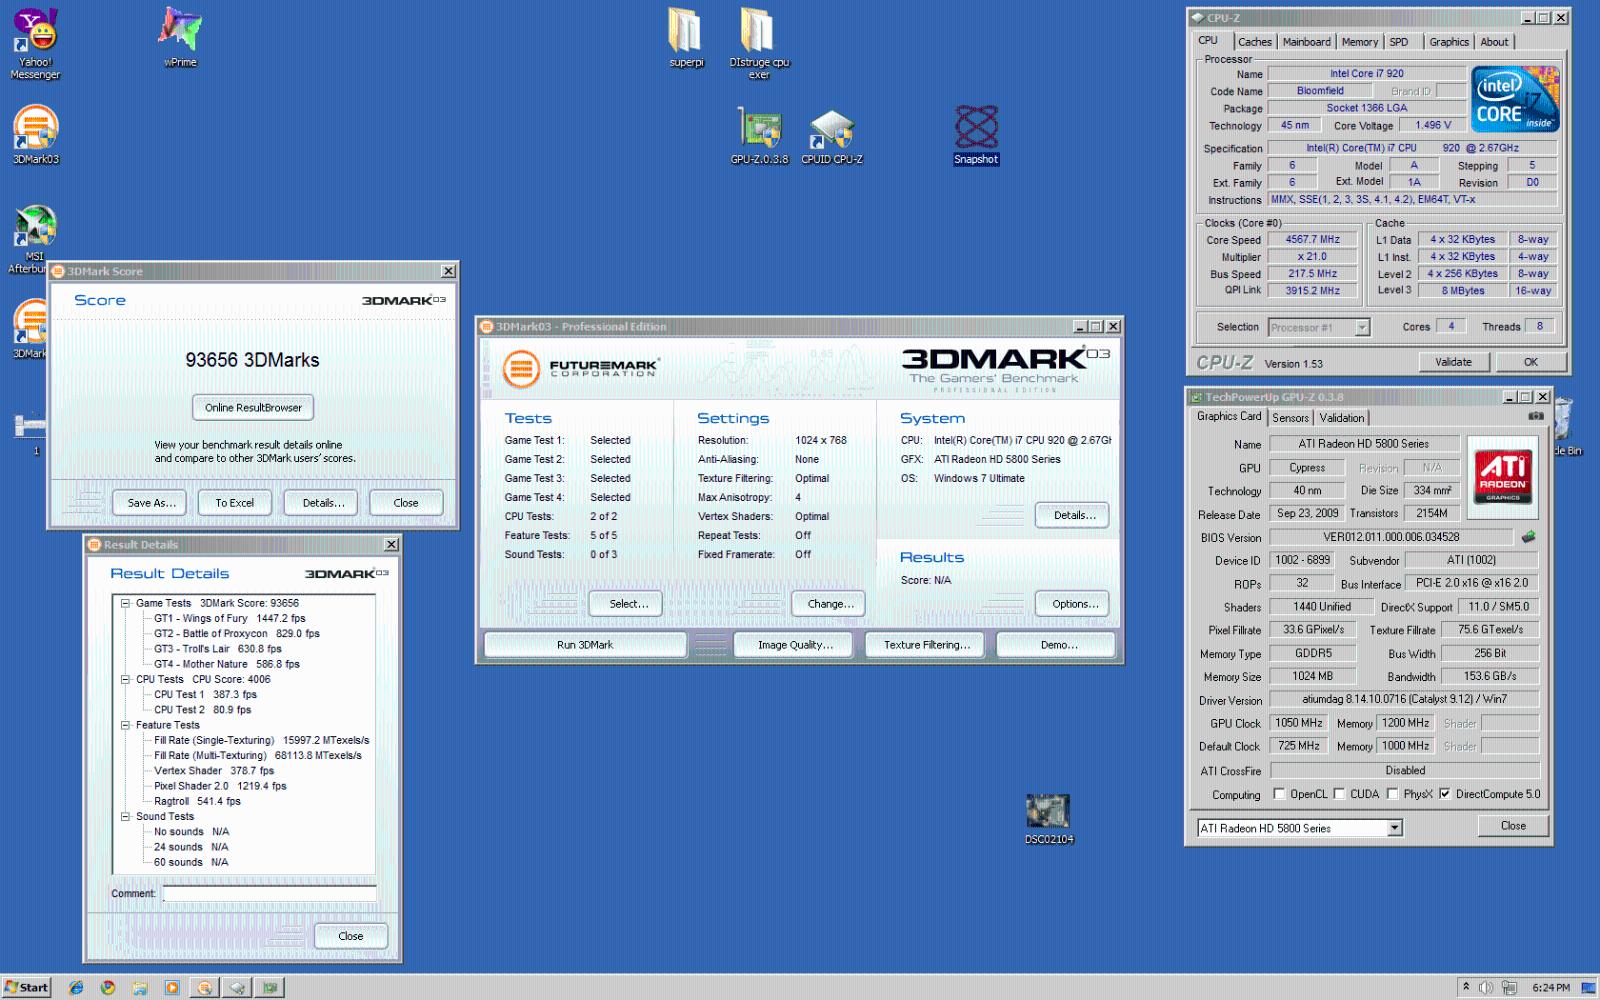The width and height of the screenshot is (1600, 1000).
Task: Select the superpi folder on the desktop
Action: point(686,37)
